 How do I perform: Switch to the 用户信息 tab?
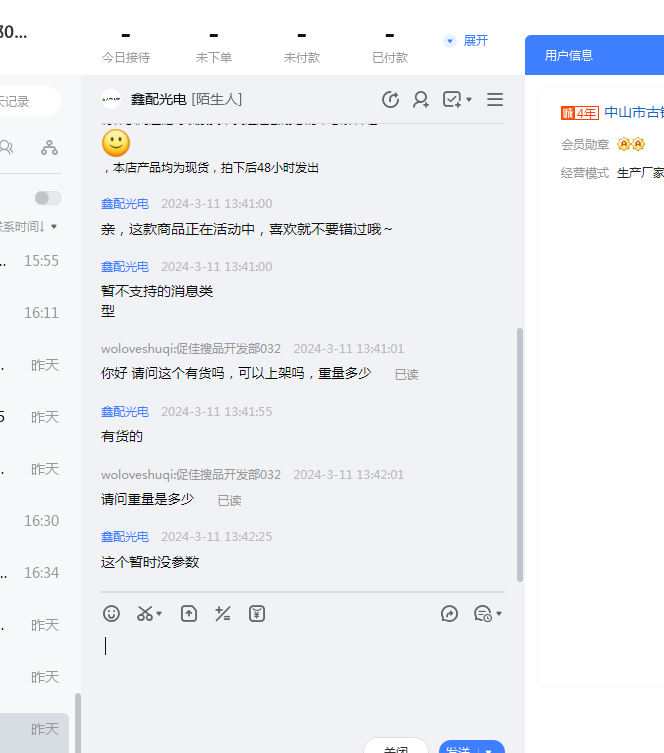click(569, 55)
